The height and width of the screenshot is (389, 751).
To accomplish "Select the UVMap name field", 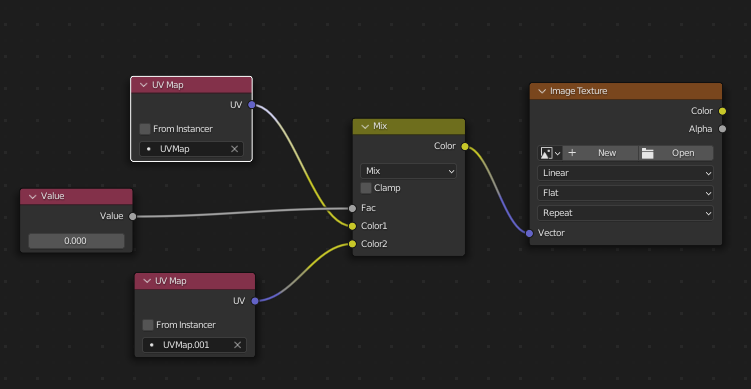I will pyautogui.click(x=192, y=149).
